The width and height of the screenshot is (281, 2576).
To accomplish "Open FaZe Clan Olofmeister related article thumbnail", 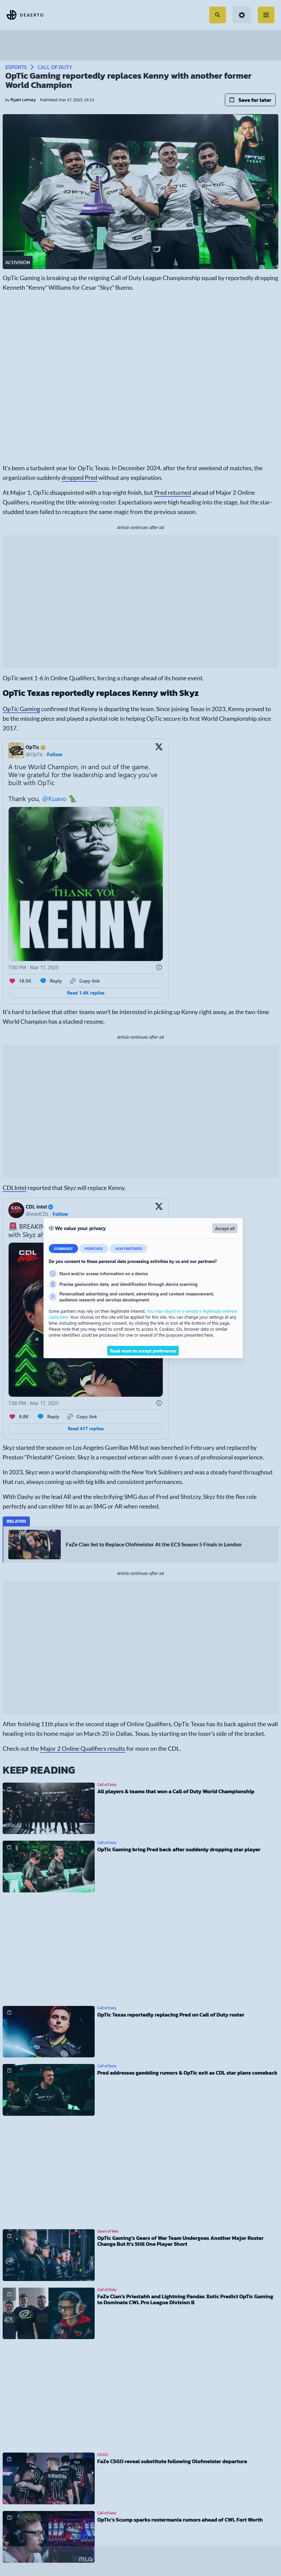I will [34, 1544].
